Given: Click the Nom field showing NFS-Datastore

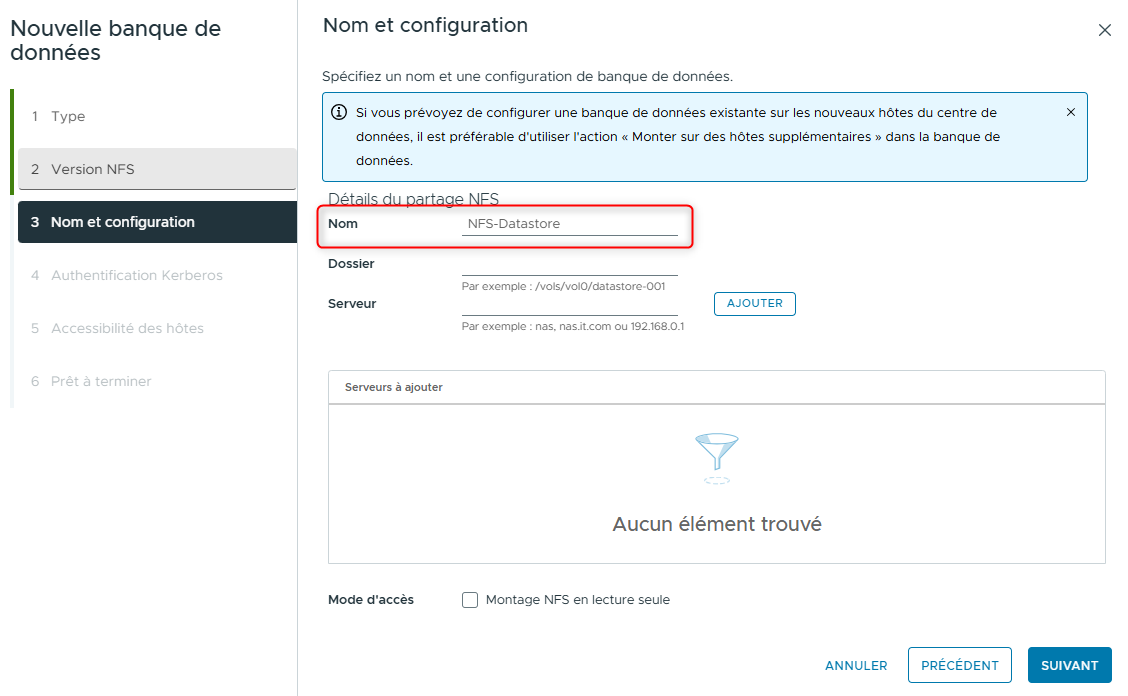Looking at the screenshot, I should point(570,223).
